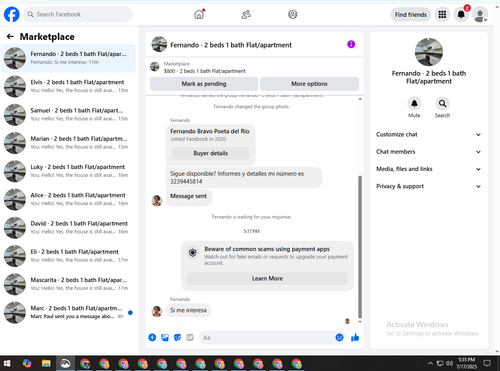Open the Luky conversation
Viewport: 500px width, 371px height.
68,171
